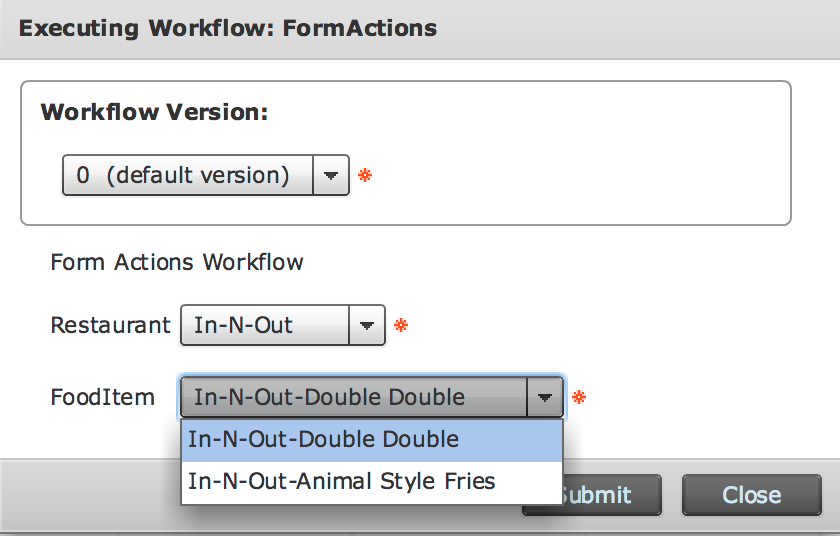
Task: Click the red asterisk beside FoodItem
Action: [579, 397]
